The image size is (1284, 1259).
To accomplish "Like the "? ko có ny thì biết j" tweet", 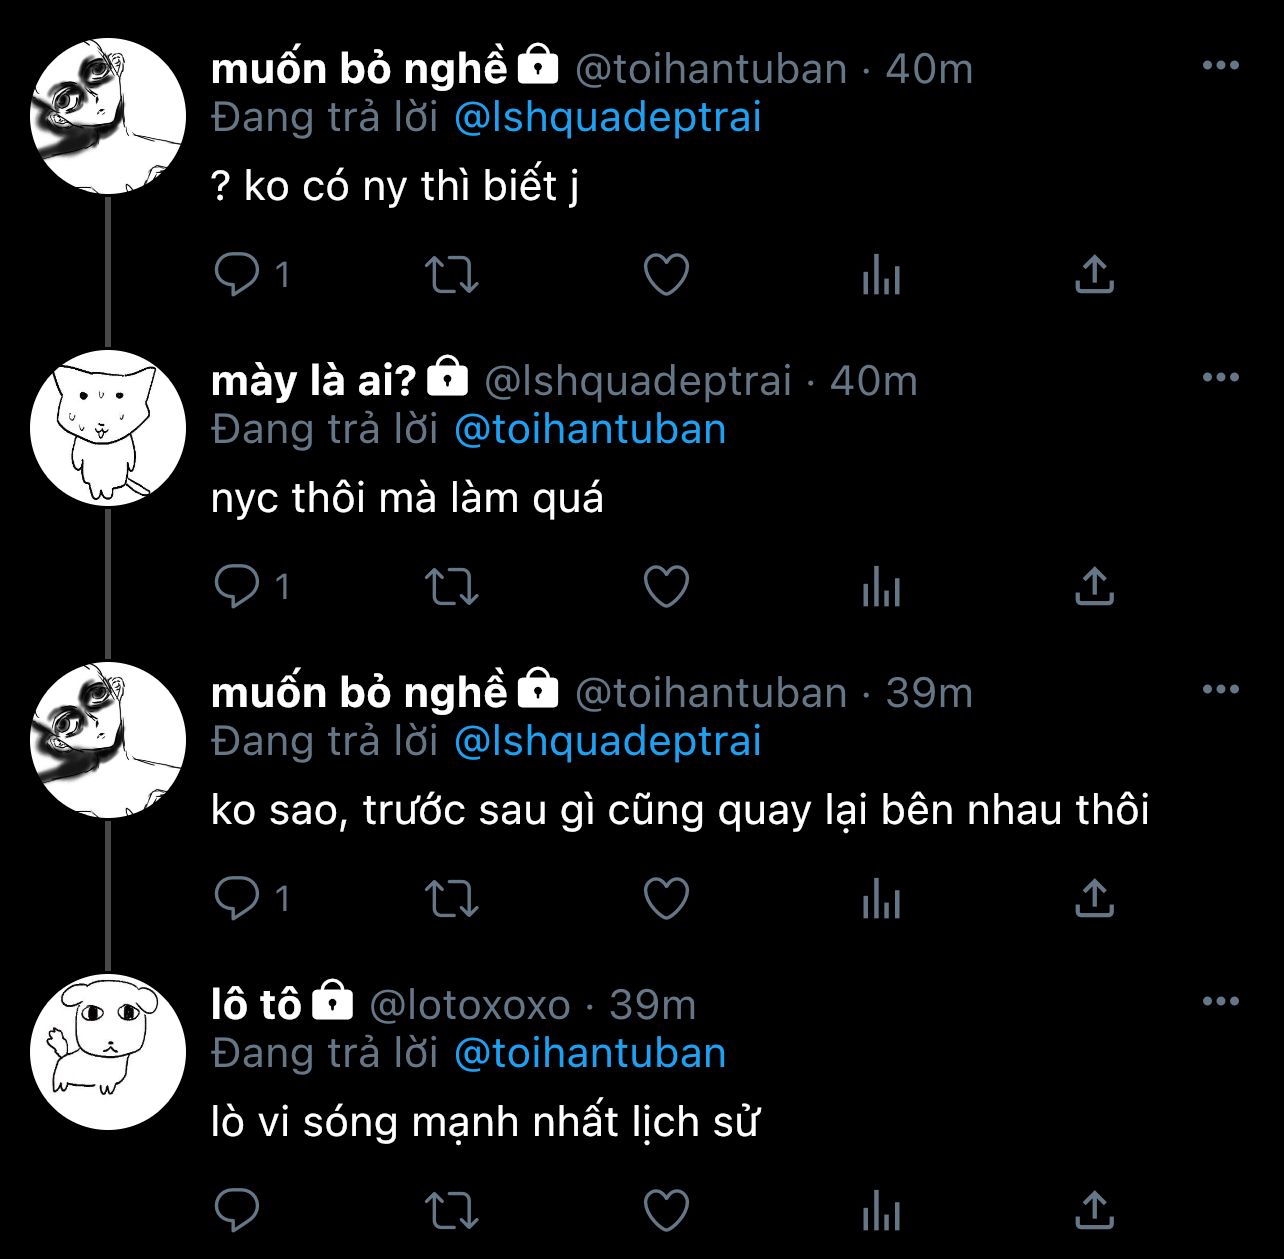I will click(x=666, y=274).
